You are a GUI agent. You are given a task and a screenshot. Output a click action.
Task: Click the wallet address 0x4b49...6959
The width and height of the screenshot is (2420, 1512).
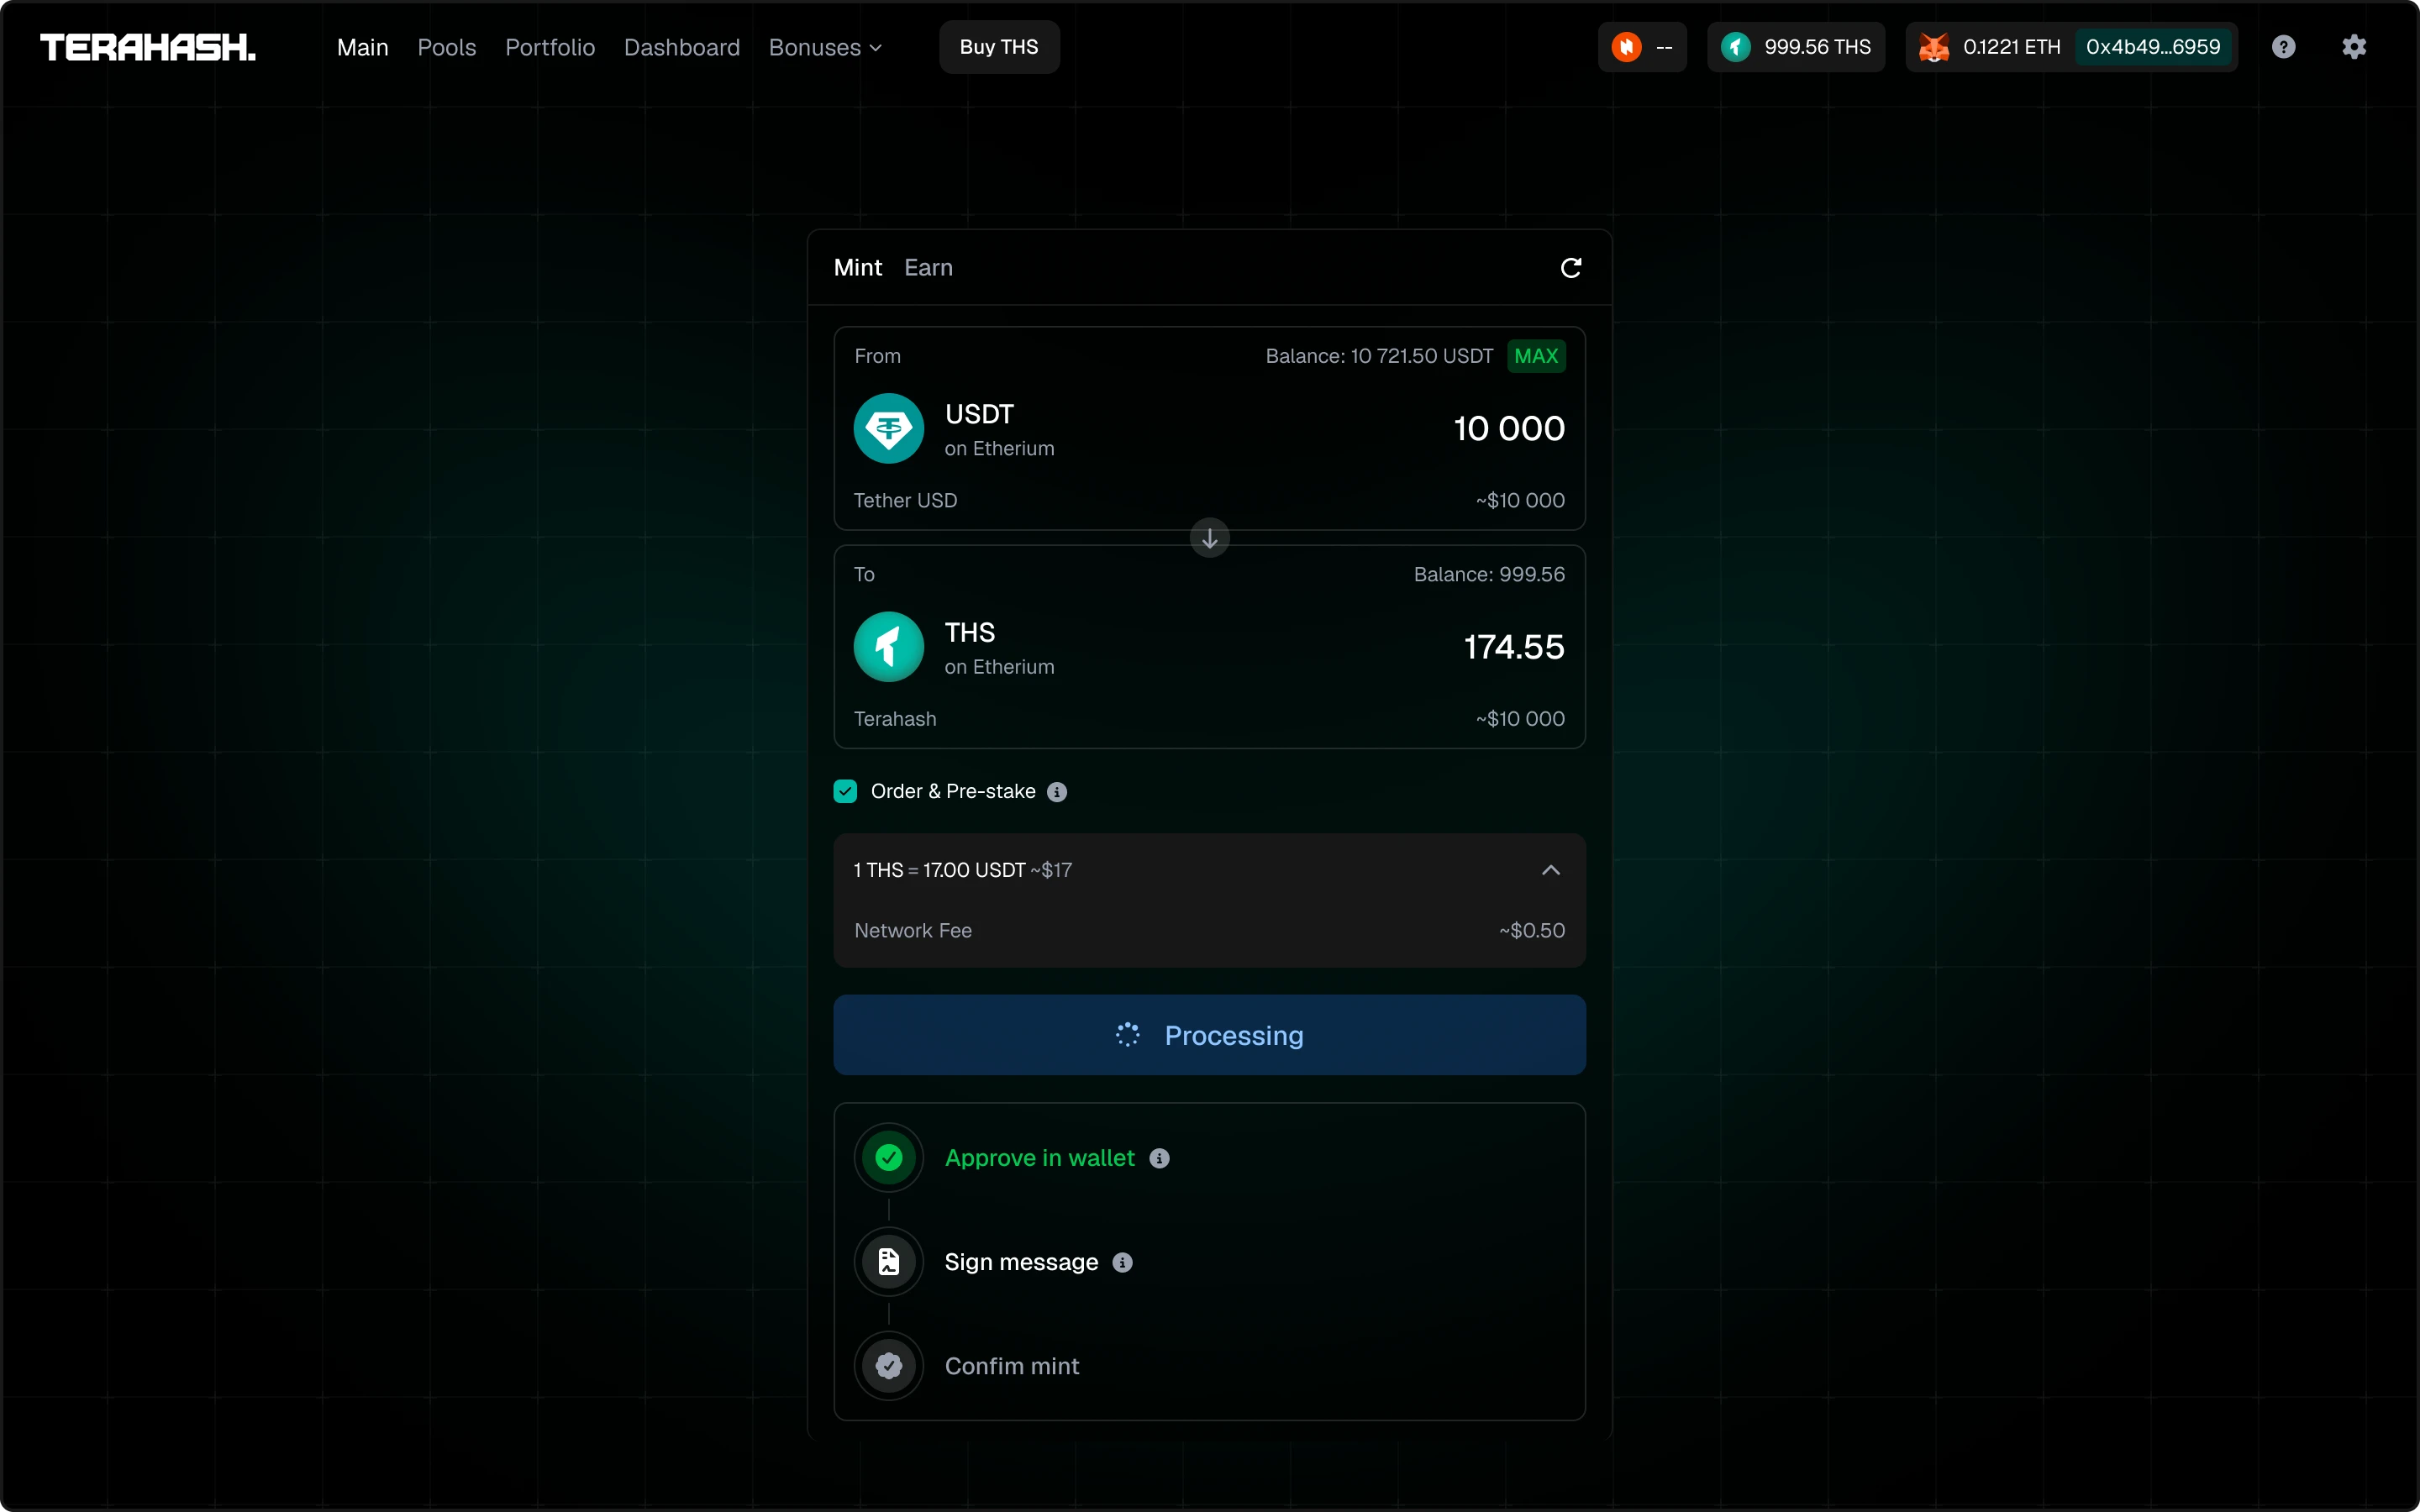[x=2153, y=47]
